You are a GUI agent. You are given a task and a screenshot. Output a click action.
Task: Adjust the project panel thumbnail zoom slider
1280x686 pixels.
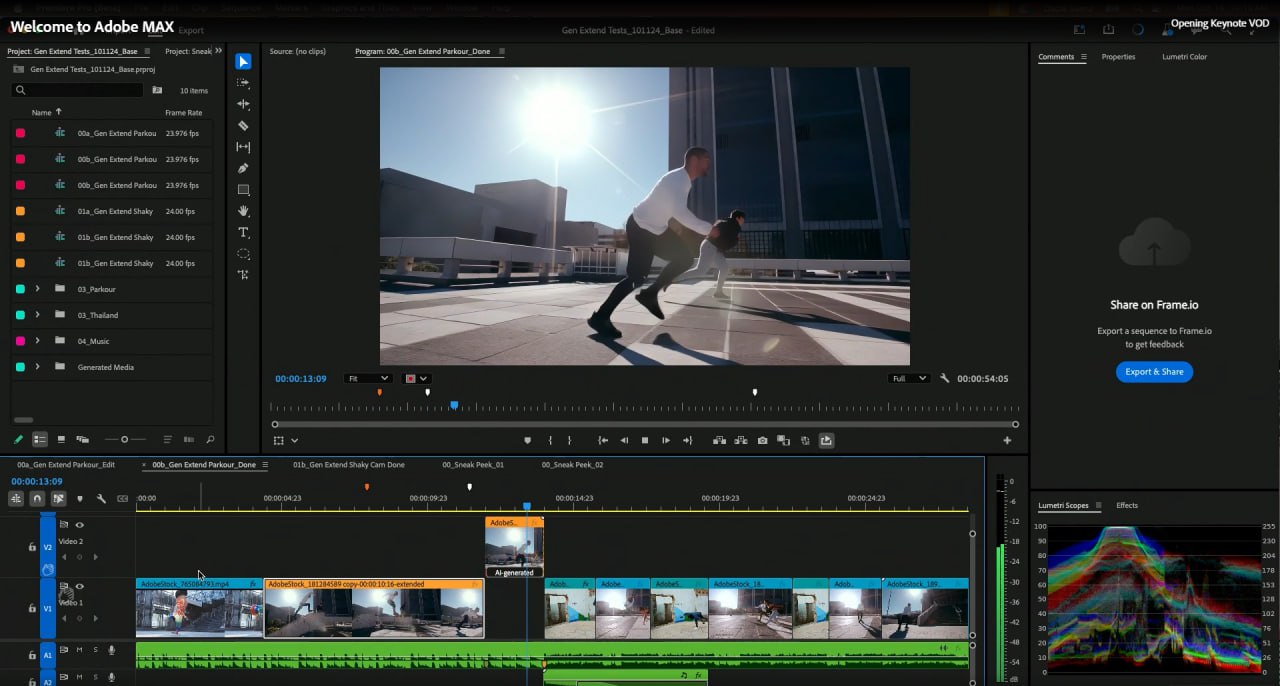[124, 439]
